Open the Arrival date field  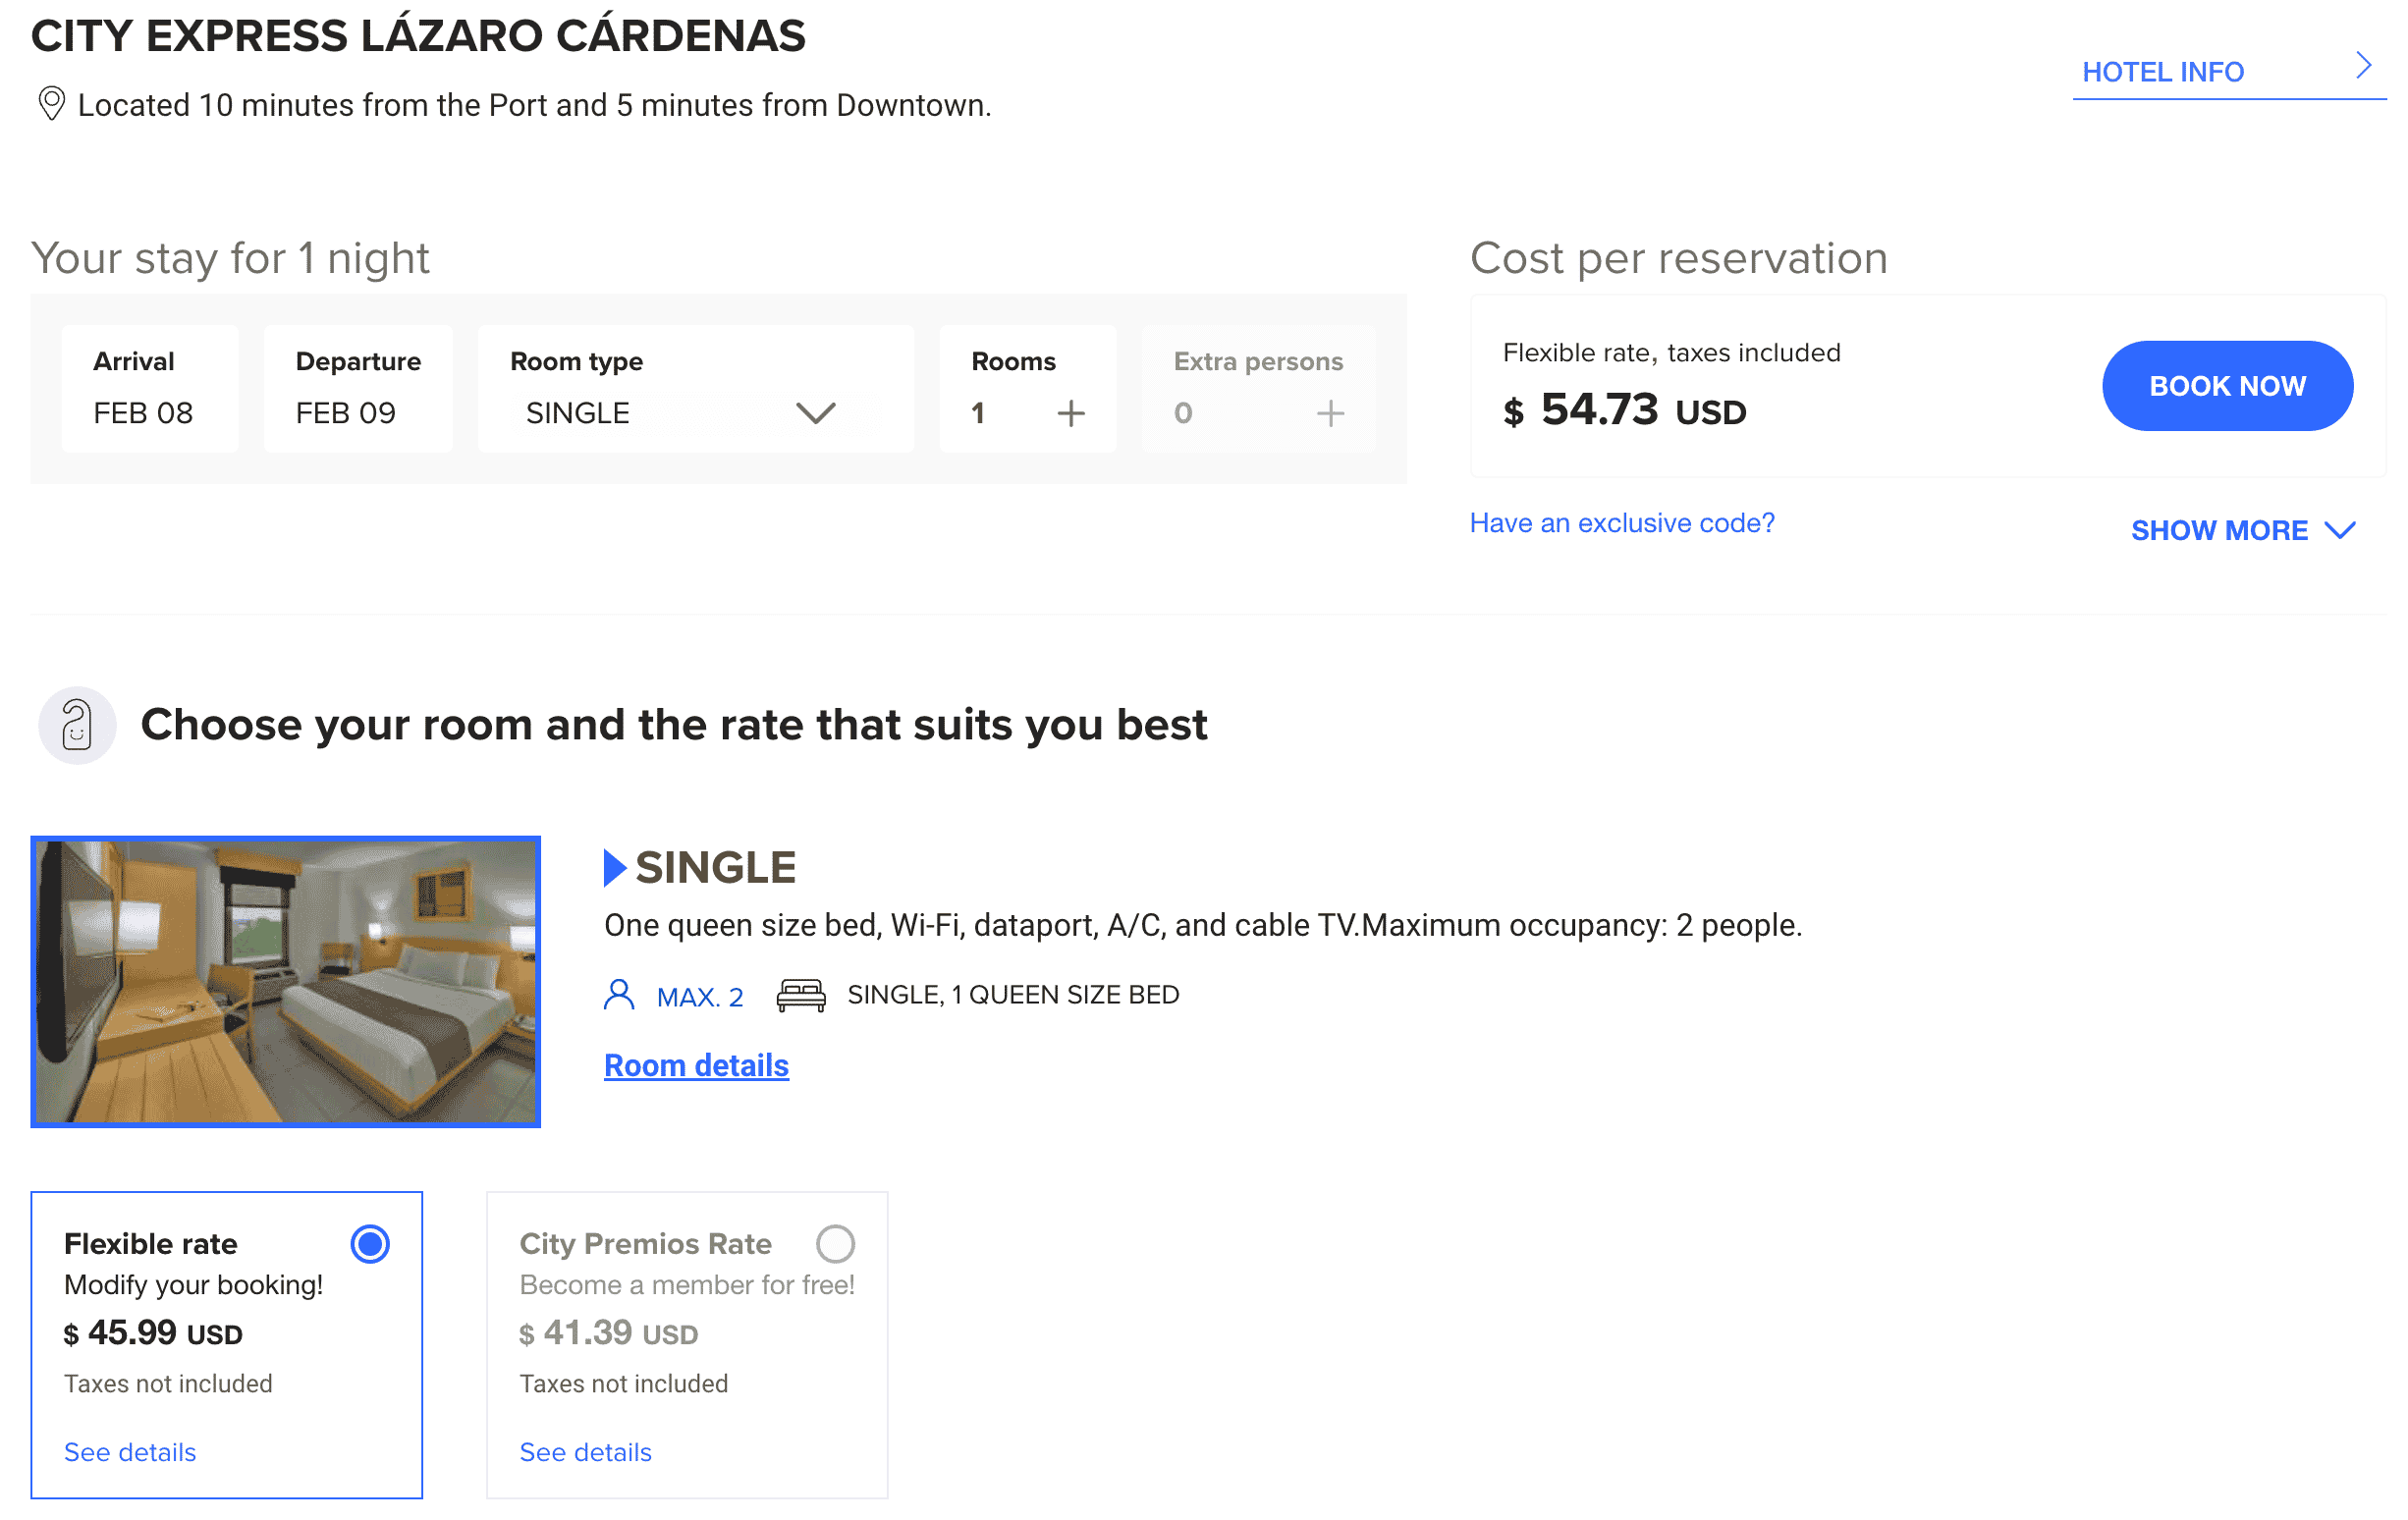[150, 389]
